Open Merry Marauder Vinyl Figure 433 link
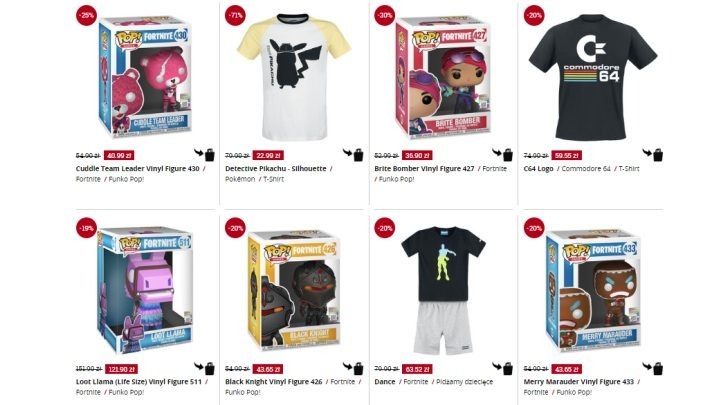720x405 pixels. [x=579, y=382]
